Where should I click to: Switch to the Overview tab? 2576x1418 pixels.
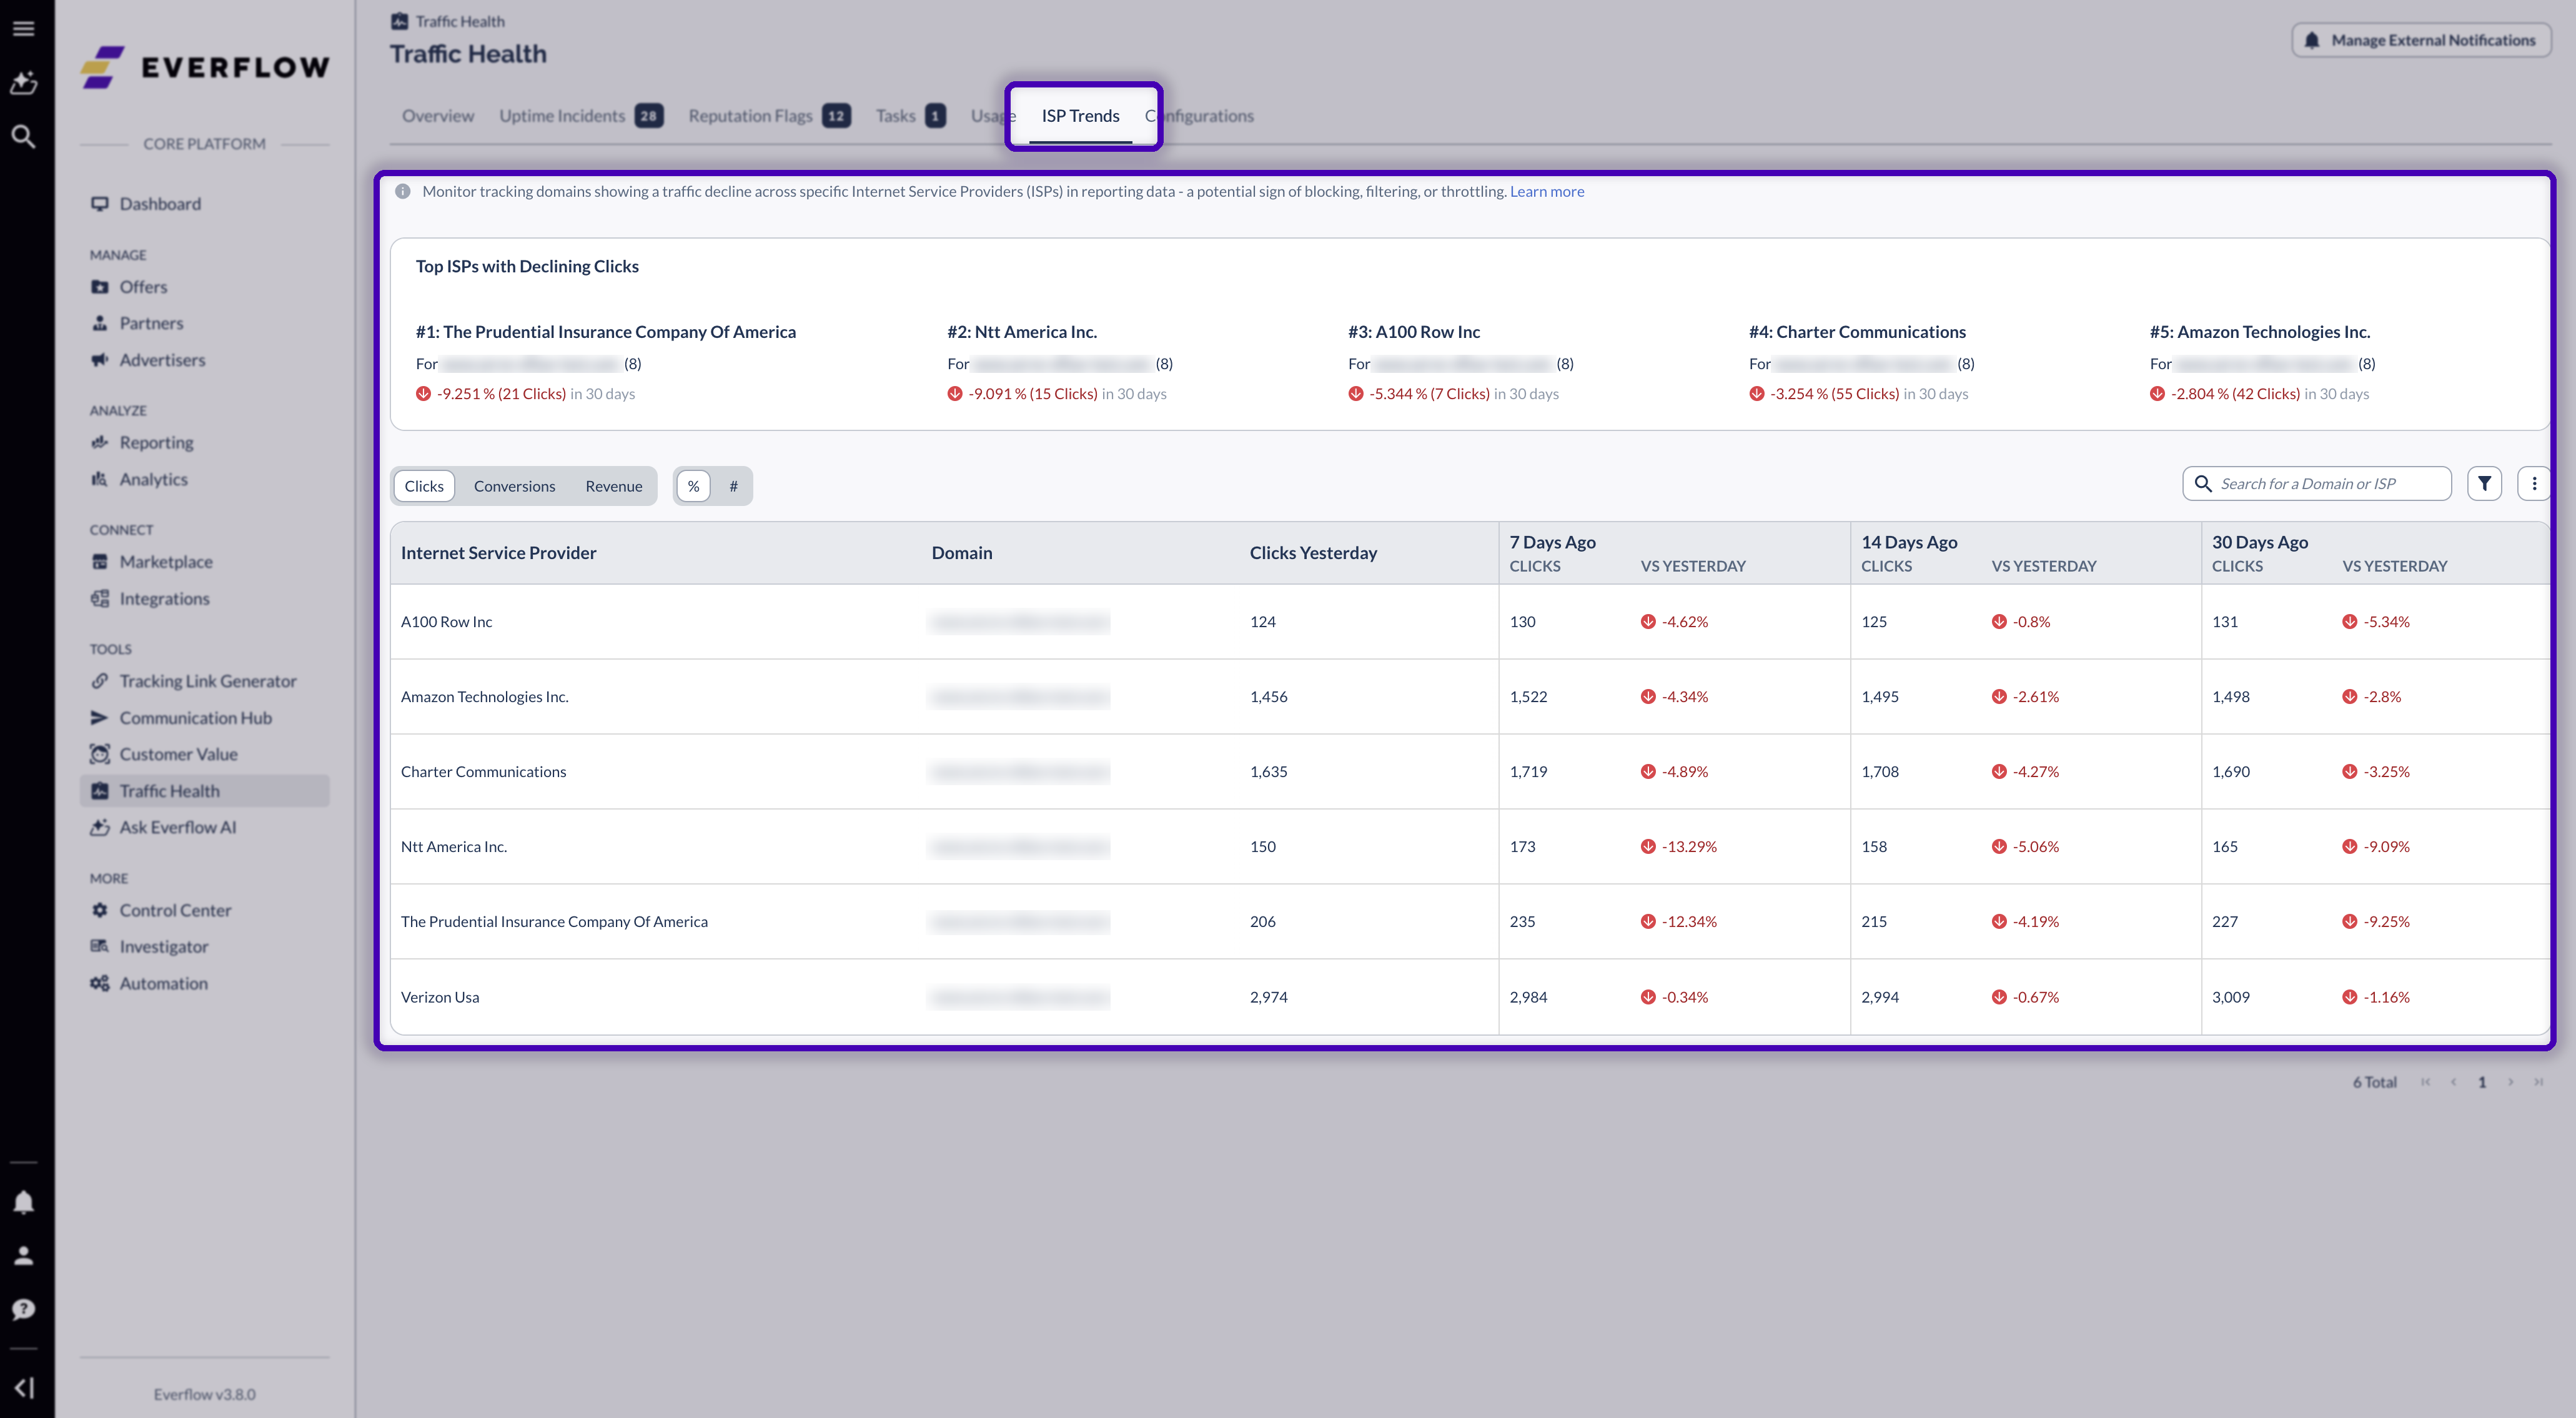(x=438, y=116)
